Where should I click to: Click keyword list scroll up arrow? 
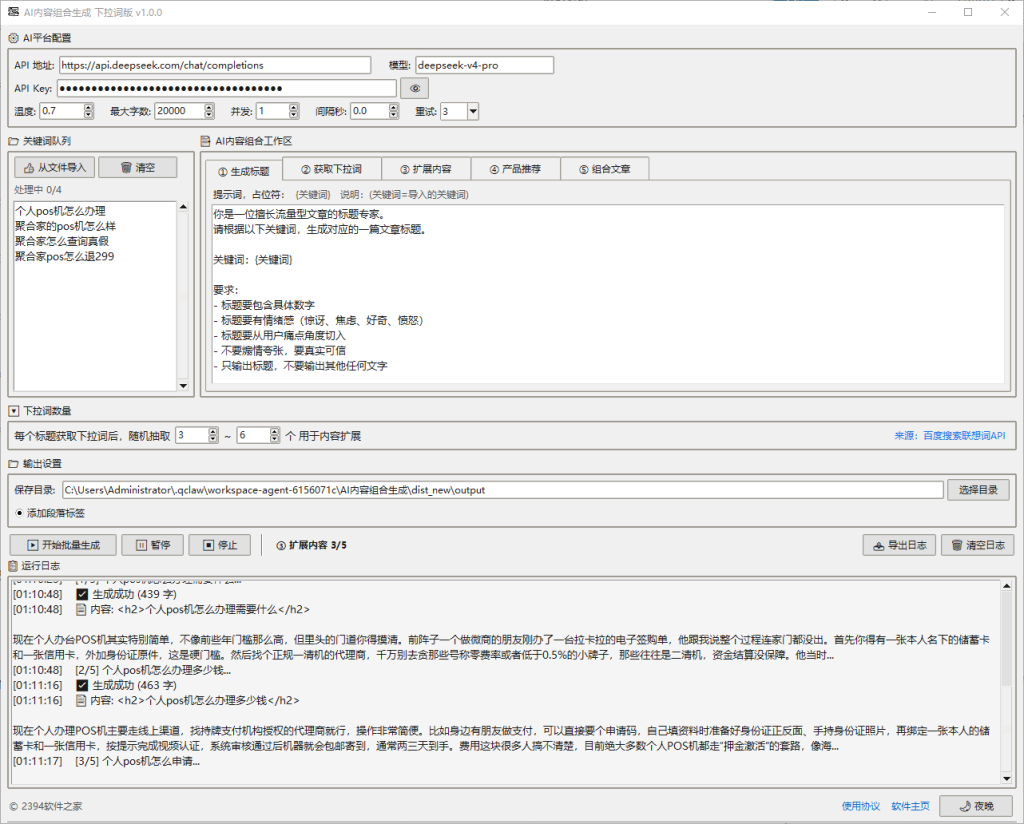183,207
